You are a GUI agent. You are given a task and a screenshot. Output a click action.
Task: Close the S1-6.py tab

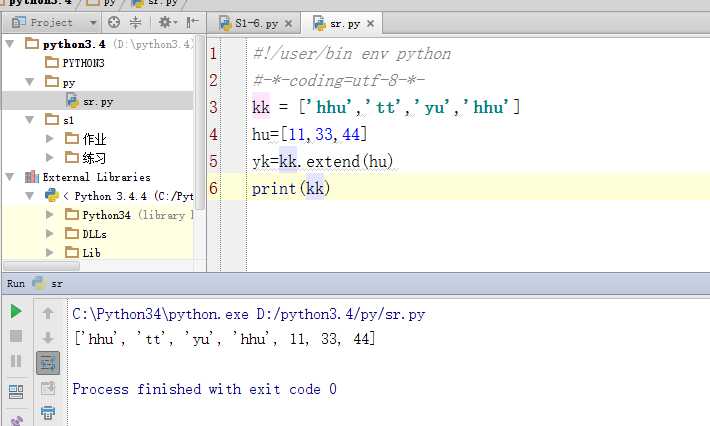pyautogui.click(x=288, y=24)
